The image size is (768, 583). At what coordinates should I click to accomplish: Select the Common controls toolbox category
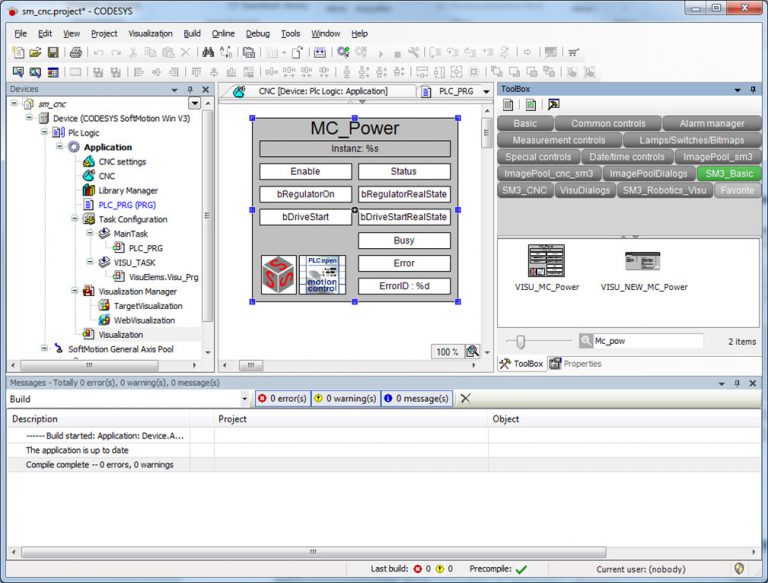608,123
